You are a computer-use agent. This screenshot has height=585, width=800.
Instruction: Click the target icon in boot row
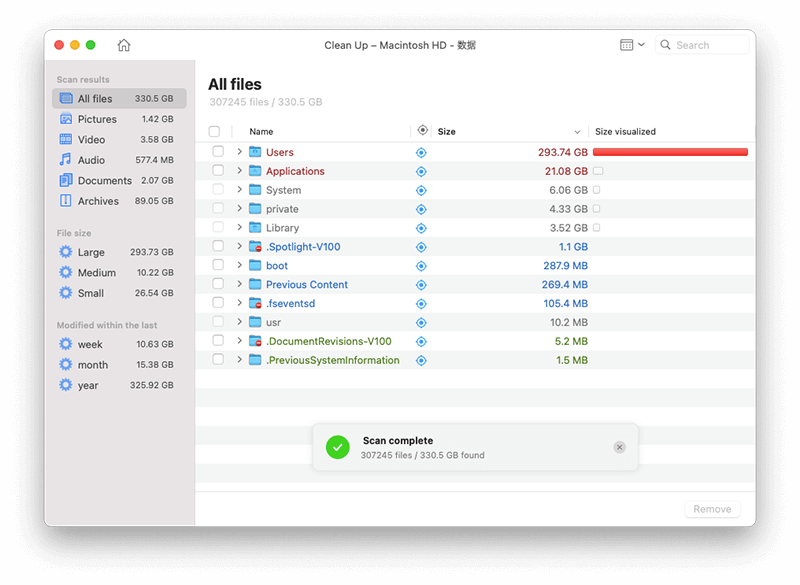pos(421,266)
